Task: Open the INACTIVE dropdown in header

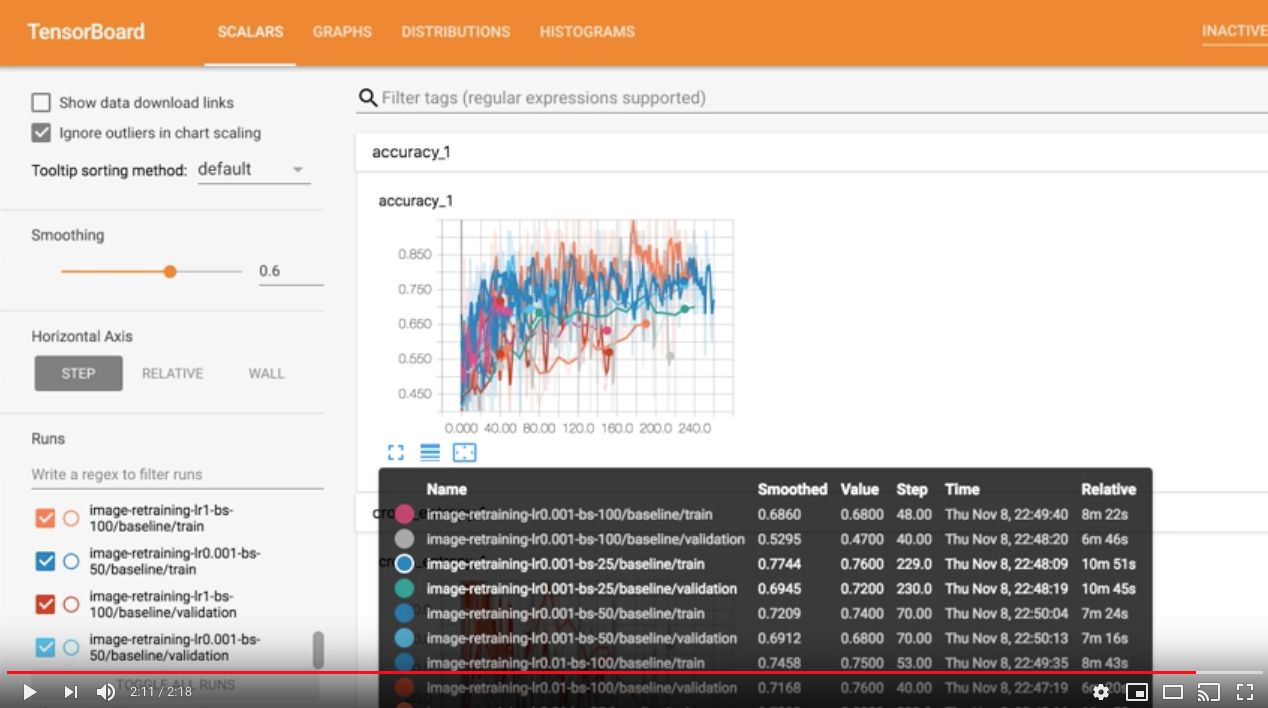Action: pyautogui.click(x=1235, y=31)
